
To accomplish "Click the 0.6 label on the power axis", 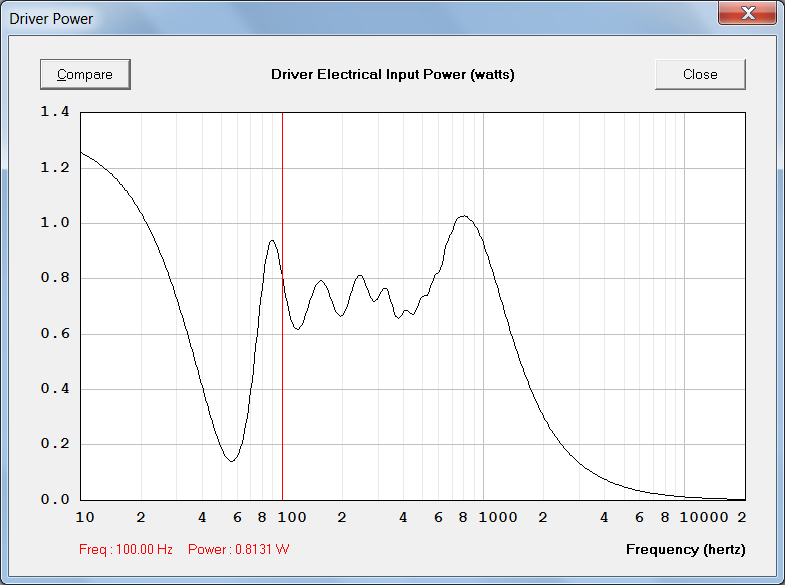I will click(x=55, y=334).
